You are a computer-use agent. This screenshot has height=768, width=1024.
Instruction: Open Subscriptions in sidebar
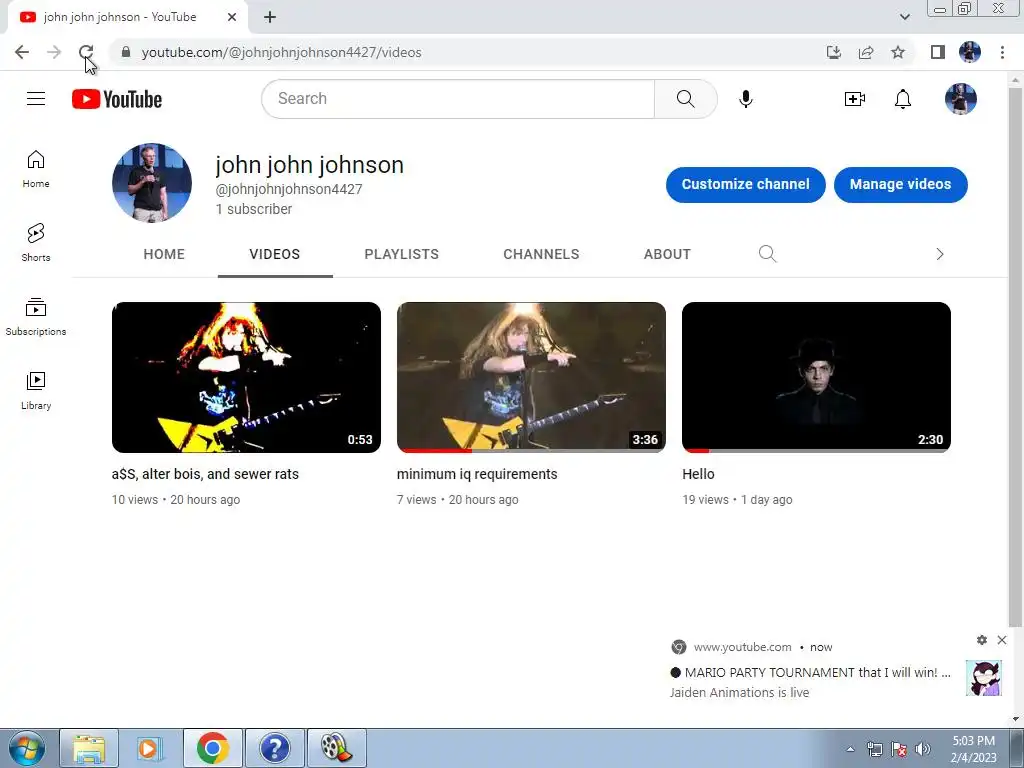pyautogui.click(x=36, y=317)
